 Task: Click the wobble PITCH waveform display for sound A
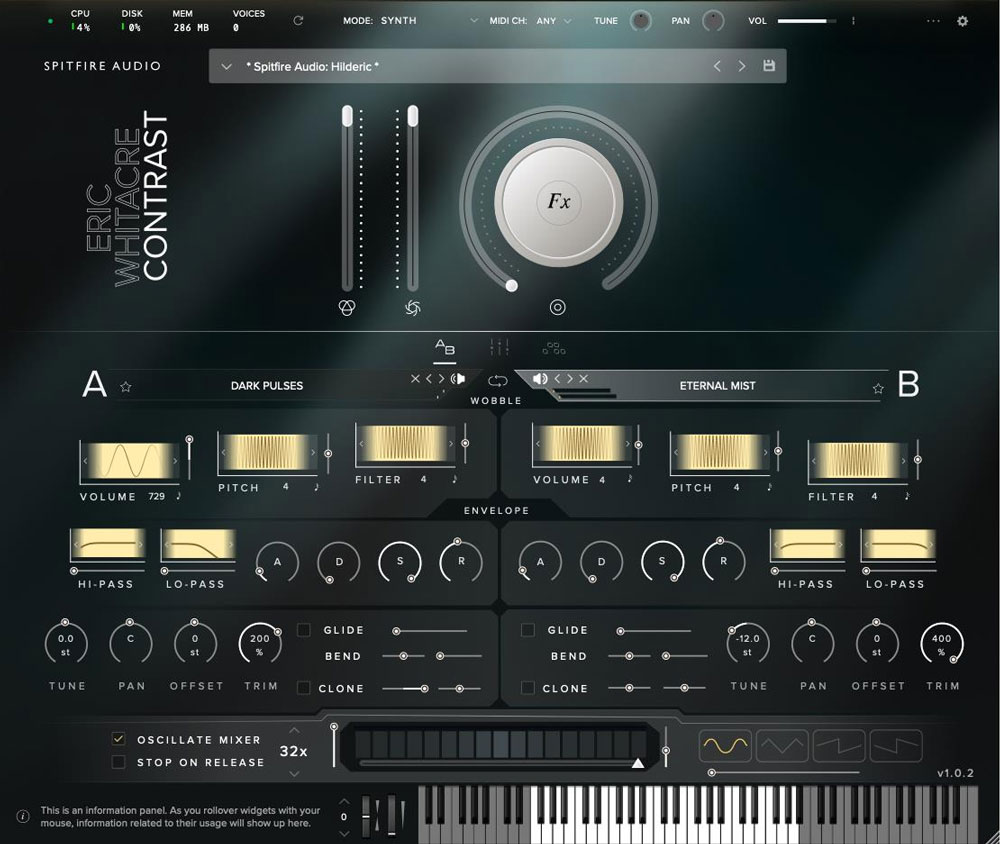tap(268, 452)
